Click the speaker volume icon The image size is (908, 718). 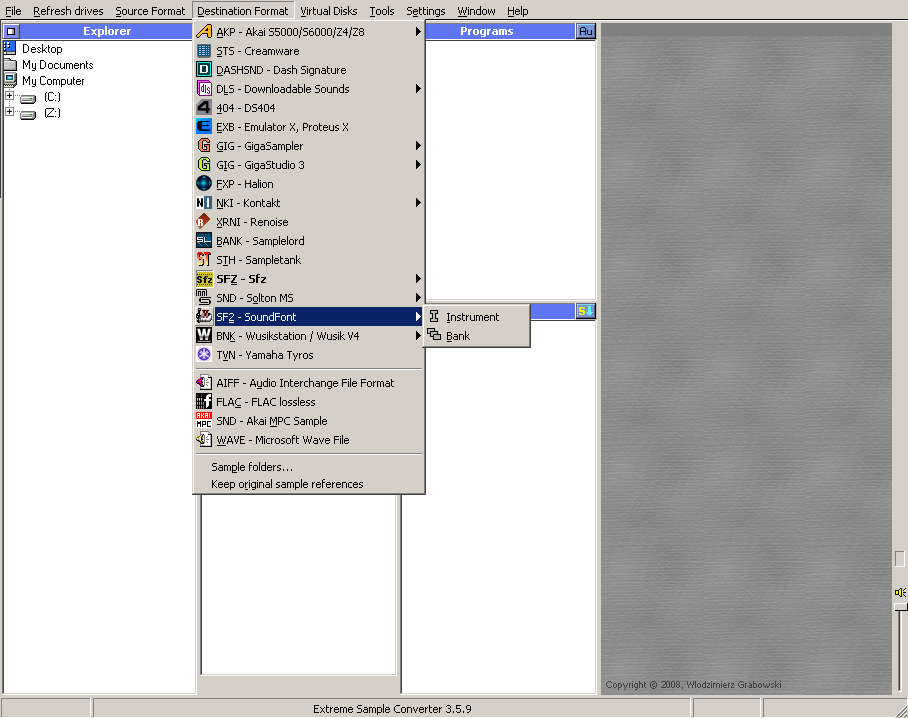[x=900, y=592]
